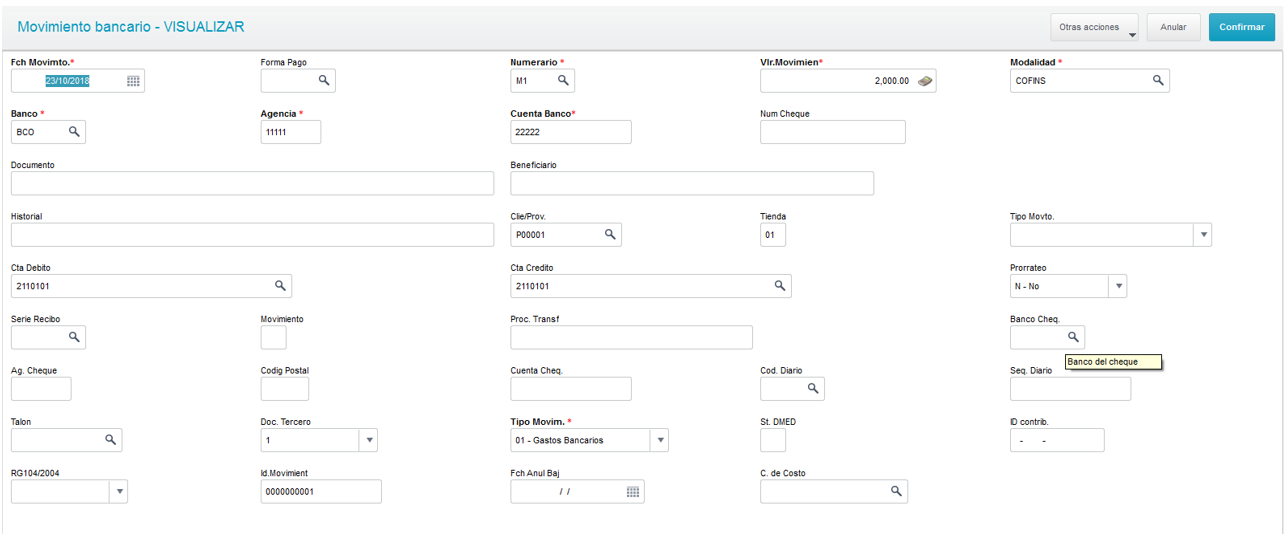The width and height of the screenshot is (1286, 542).
Task: Open Numerario lookup magnifier
Action: [563, 80]
